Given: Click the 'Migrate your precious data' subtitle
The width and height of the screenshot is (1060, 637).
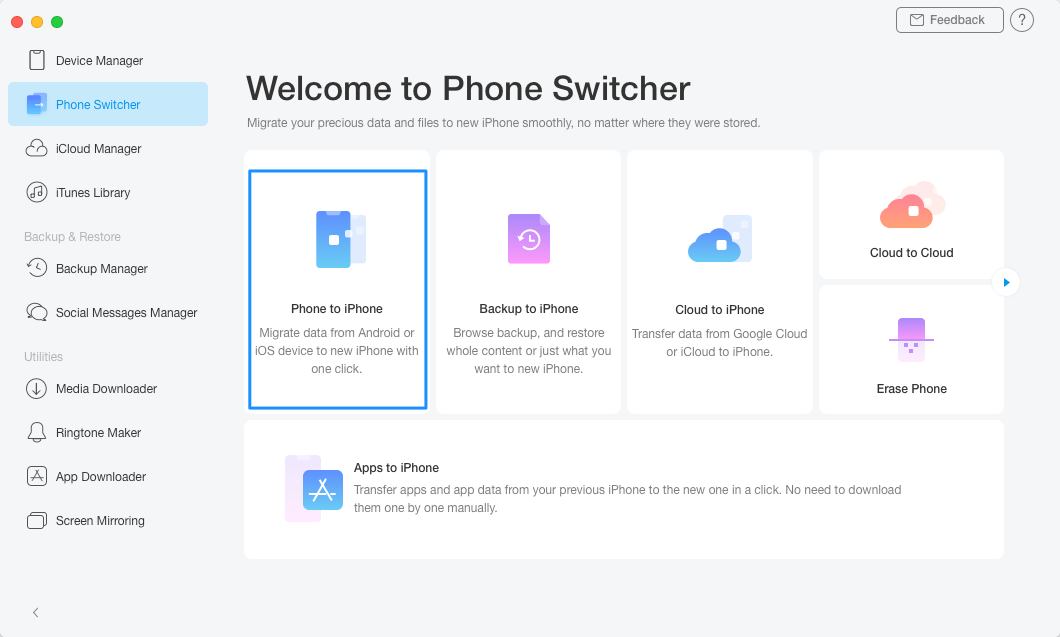Looking at the screenshot, I should 504,122.
